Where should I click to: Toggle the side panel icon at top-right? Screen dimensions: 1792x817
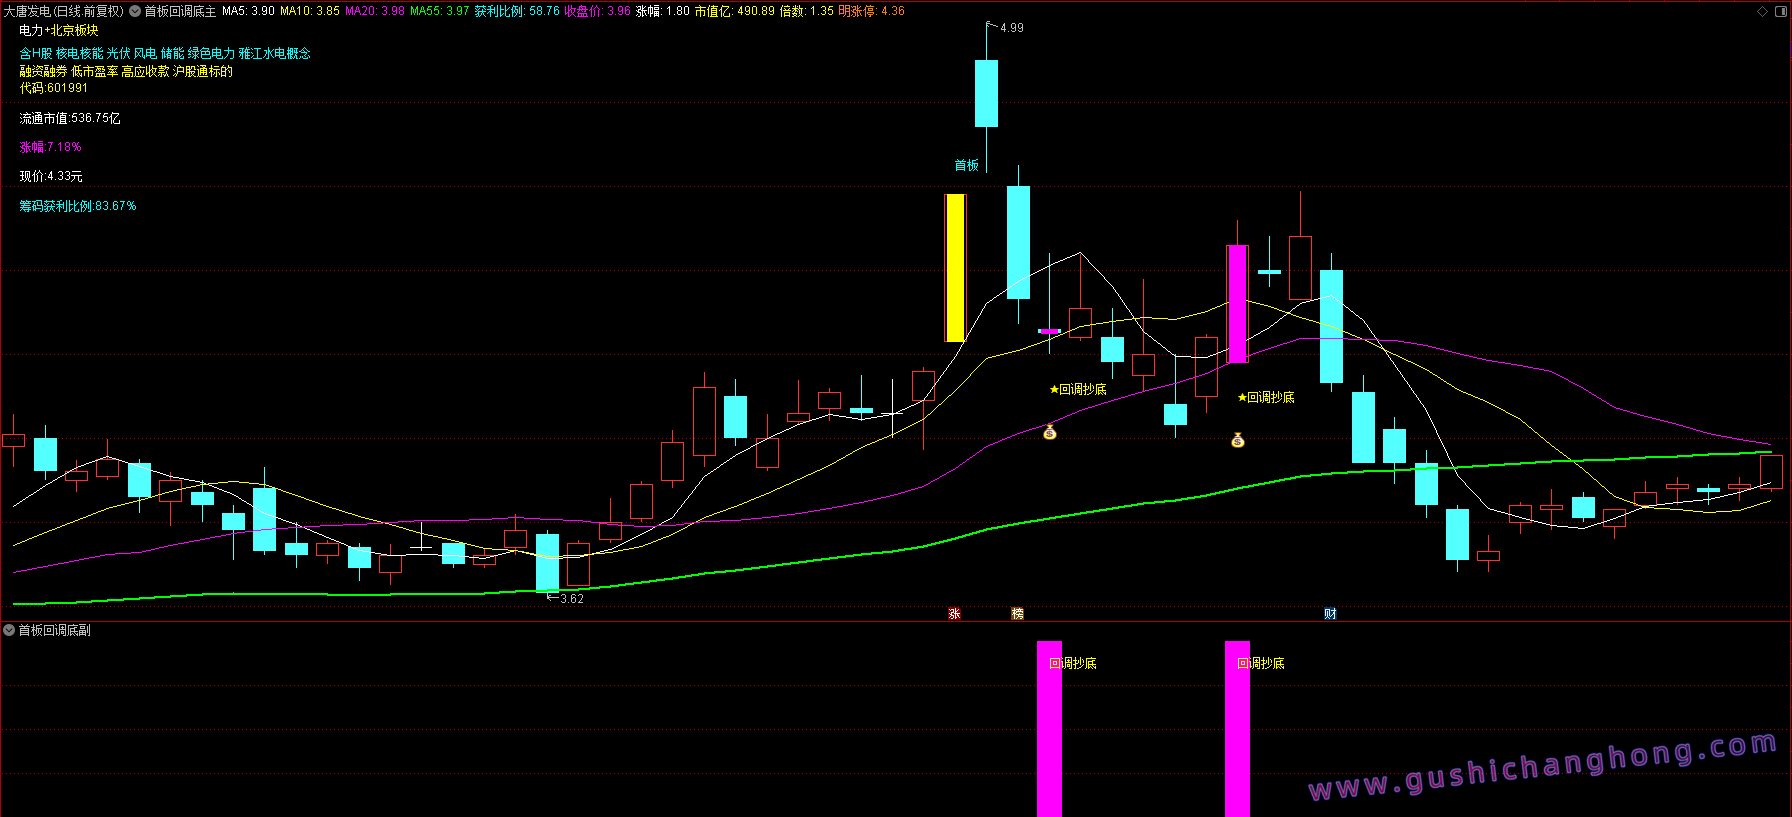tap(1779, 11)
